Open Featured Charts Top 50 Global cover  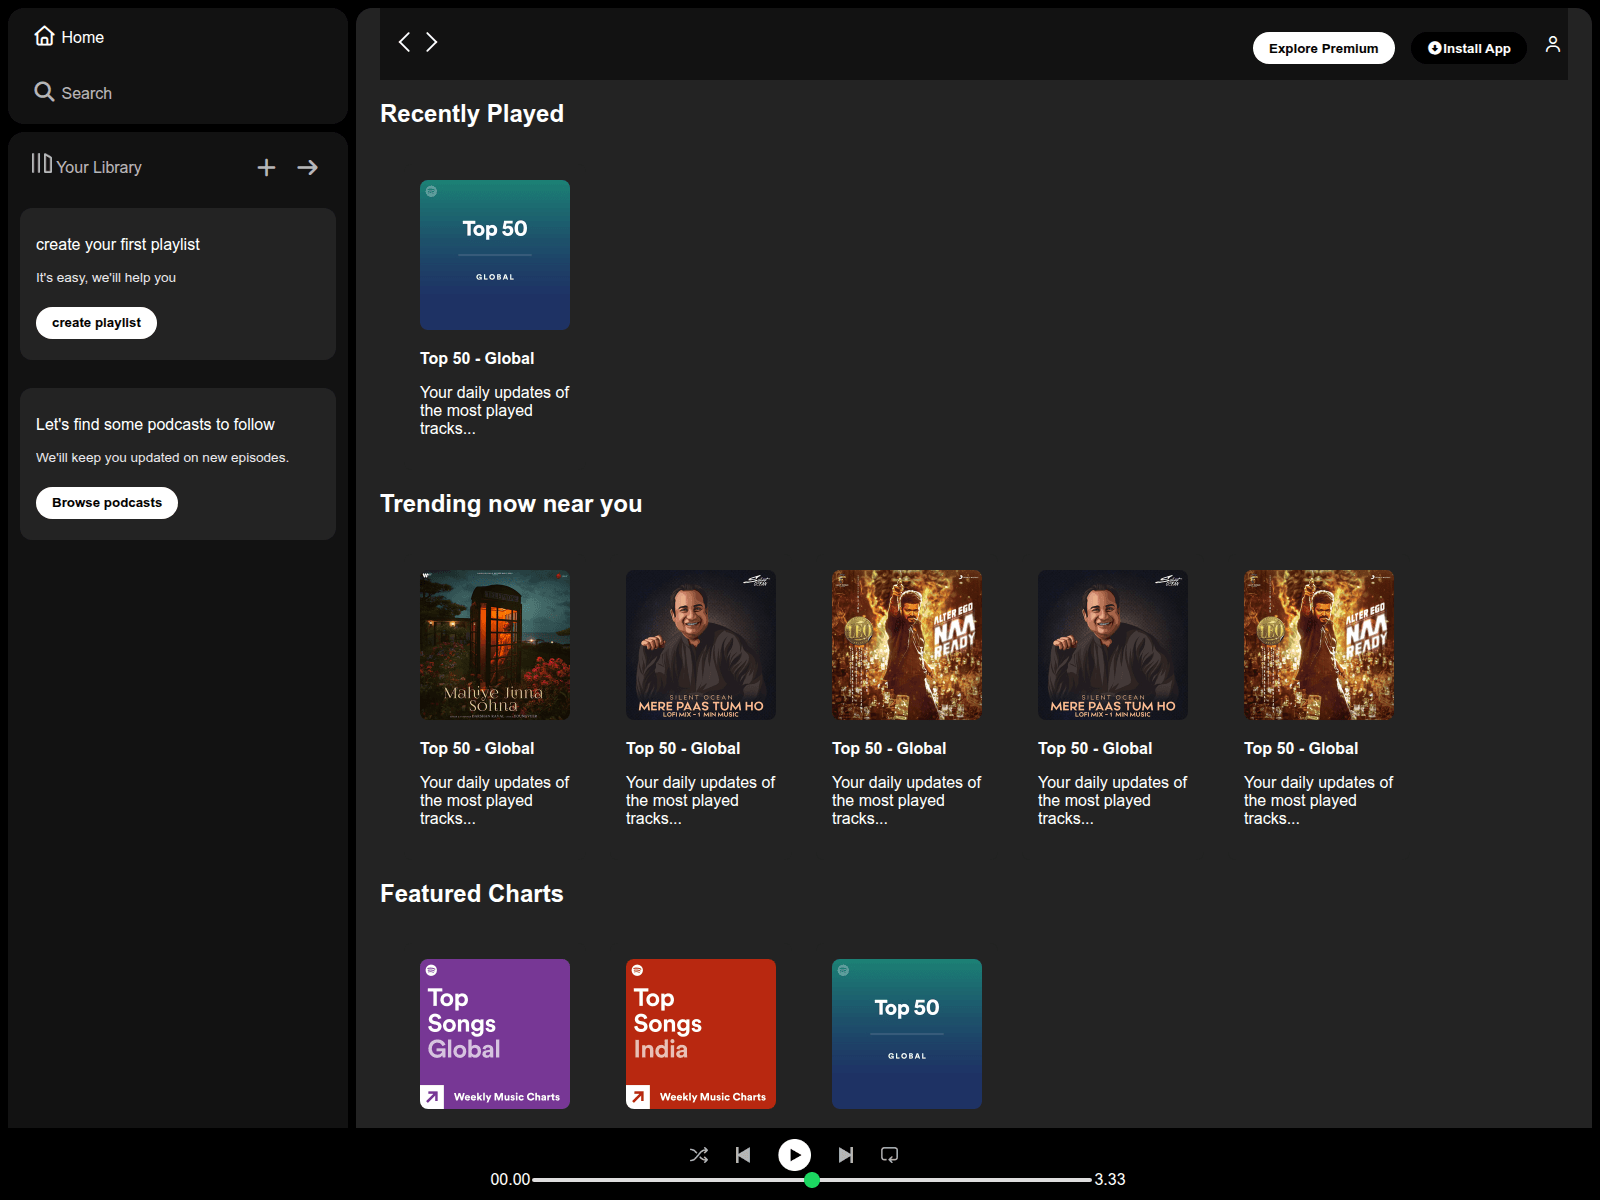(907, 1034)
